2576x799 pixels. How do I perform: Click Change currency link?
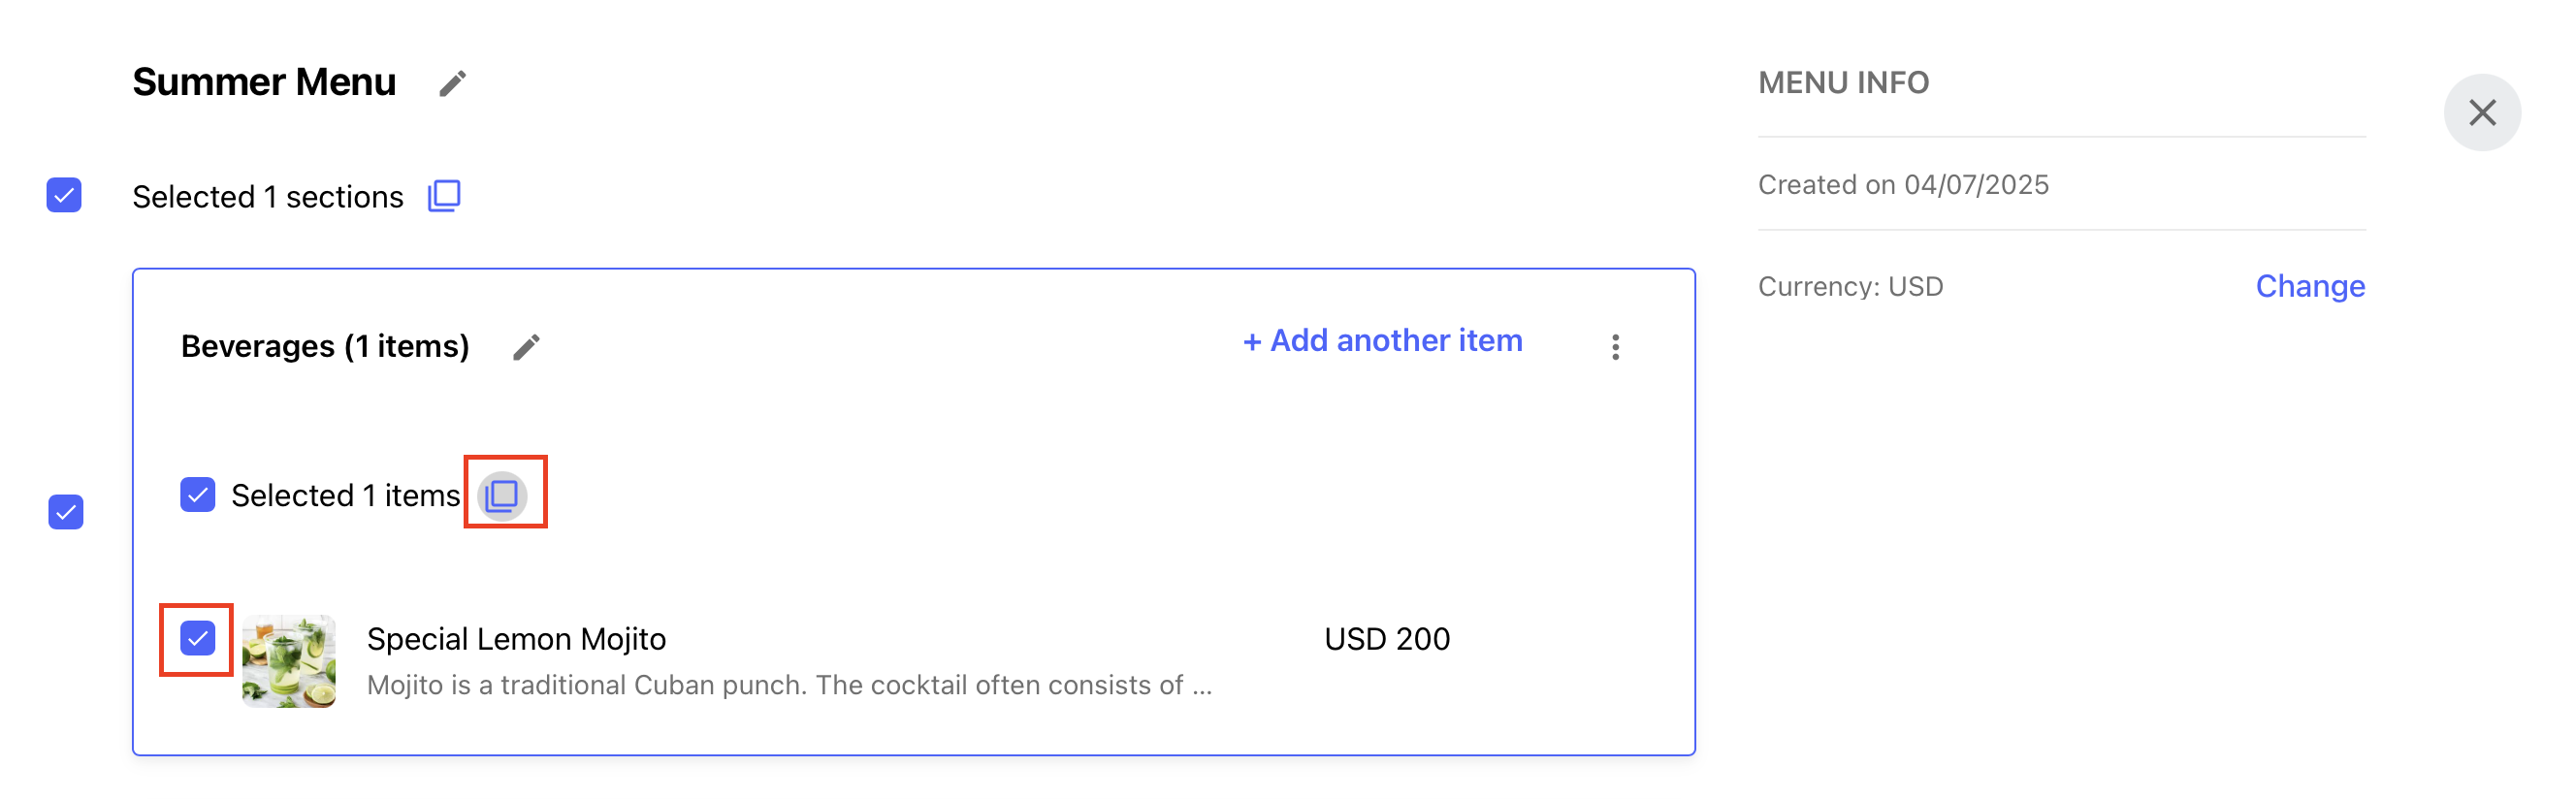pyautogui.click(x=2310, y=287)
